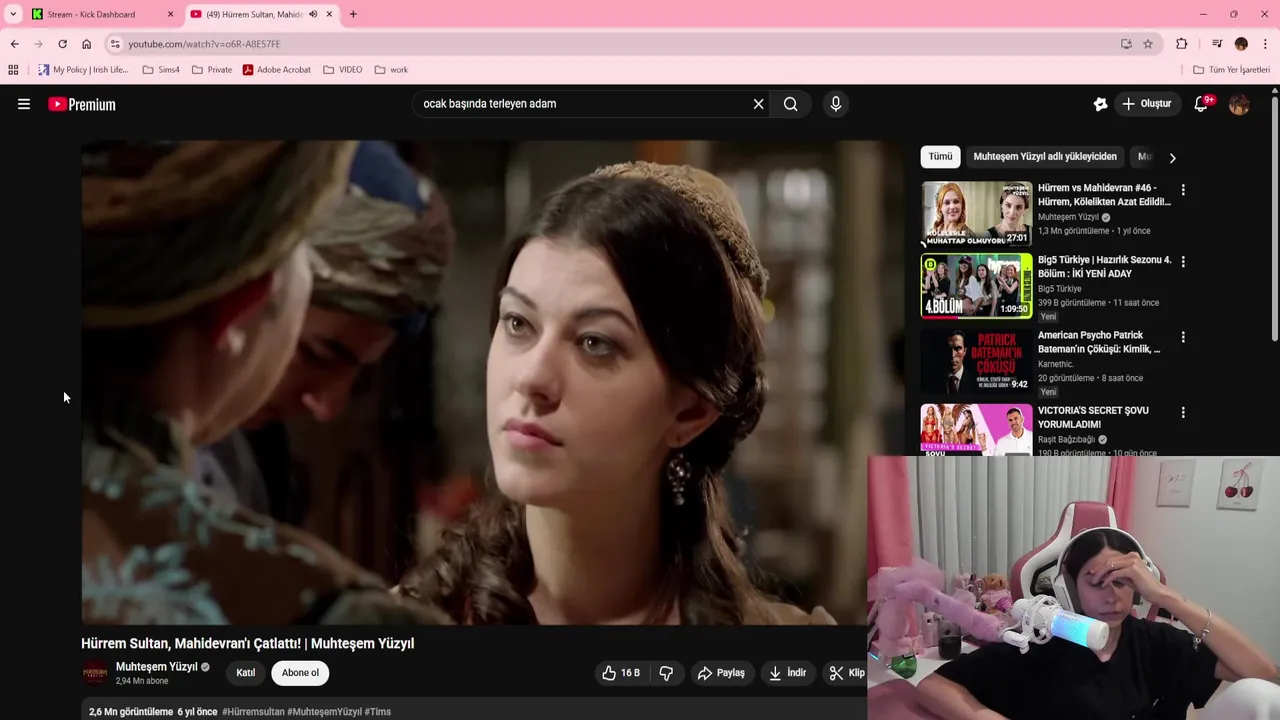Screen dimensions: 1280x720
Task: Open the work bookmark folder
Action: 391,70
